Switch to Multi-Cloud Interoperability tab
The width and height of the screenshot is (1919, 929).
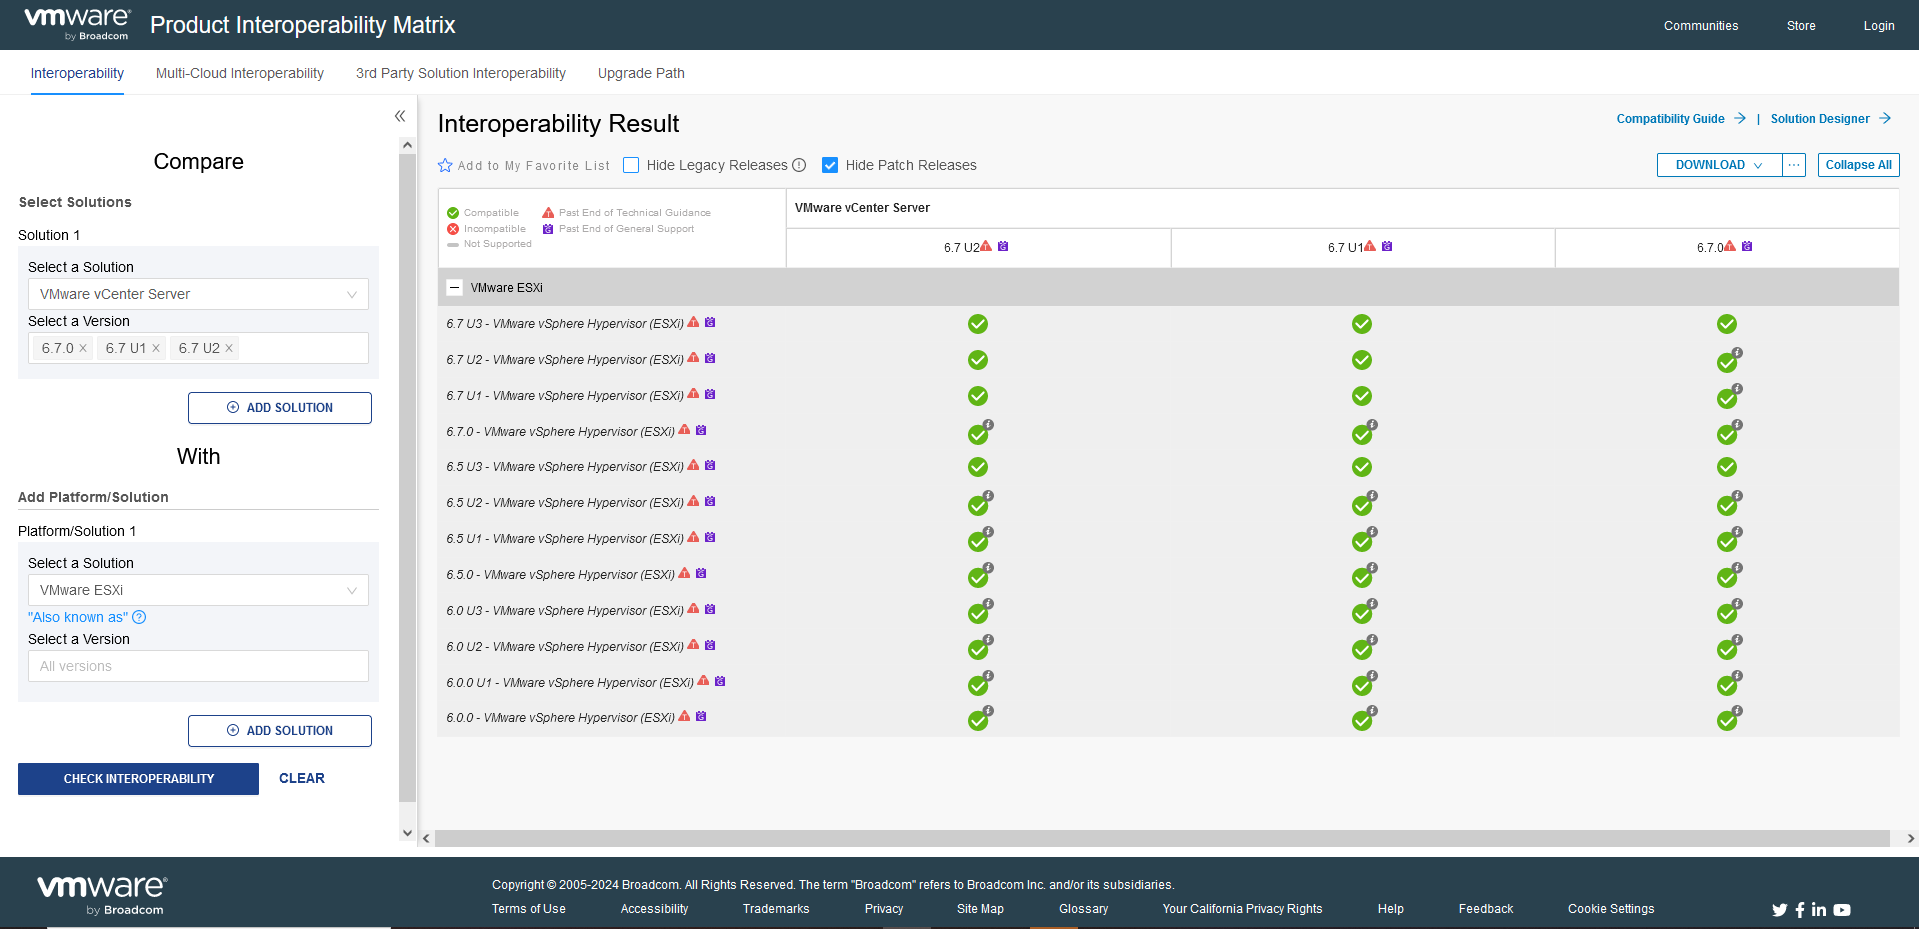pos(240,73)
